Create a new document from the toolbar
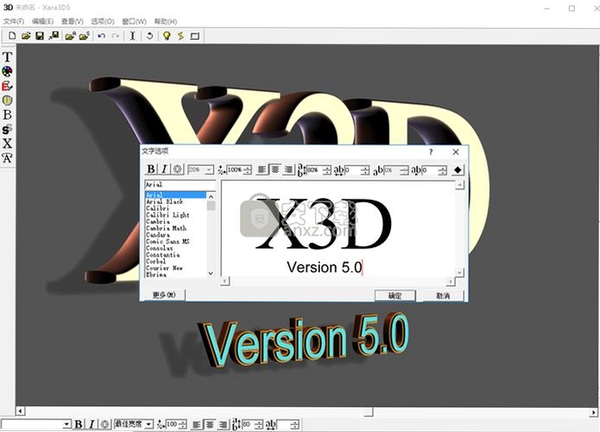 (x=12, y=36)
